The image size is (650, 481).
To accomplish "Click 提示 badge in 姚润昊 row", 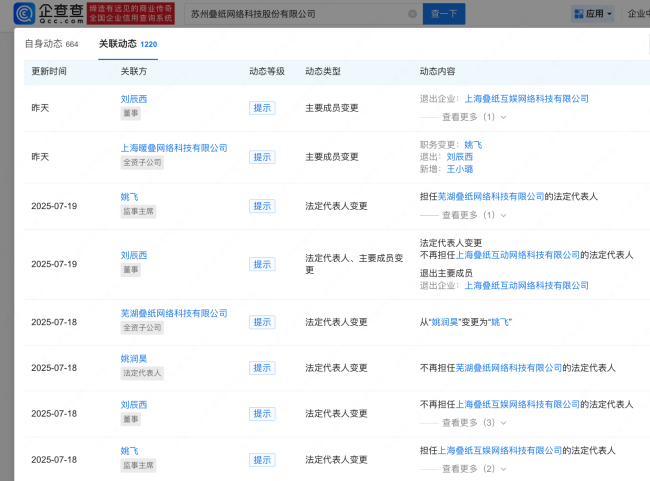I will coord(262,368).
